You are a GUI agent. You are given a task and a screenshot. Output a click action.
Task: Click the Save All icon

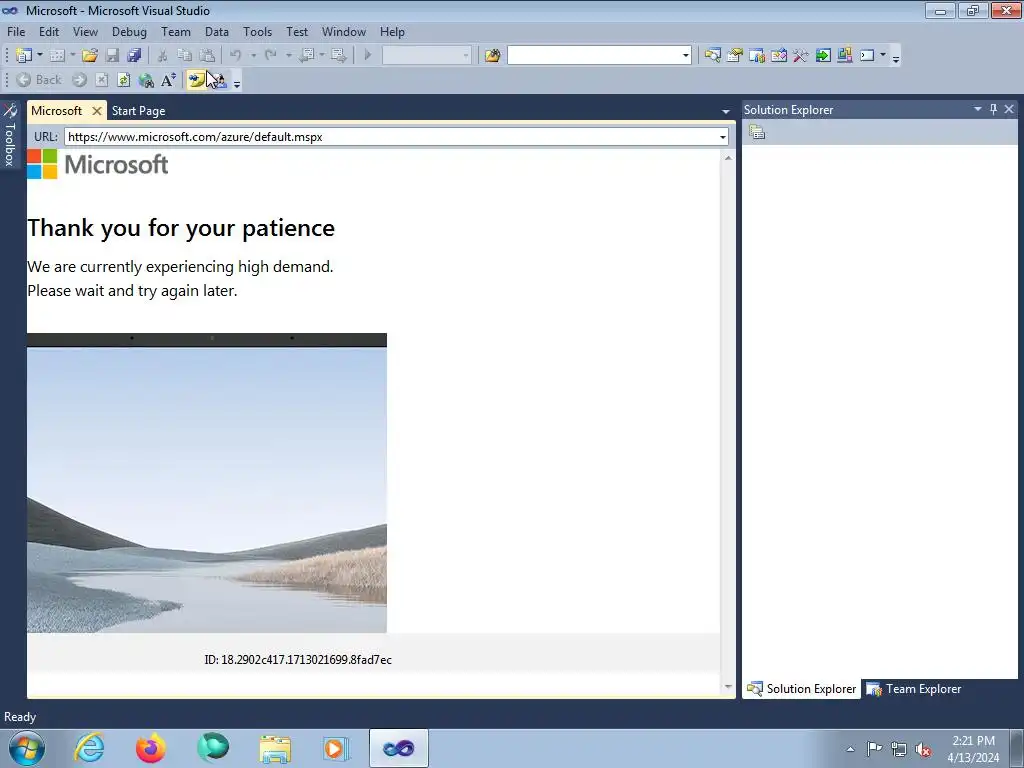(135, 56)
